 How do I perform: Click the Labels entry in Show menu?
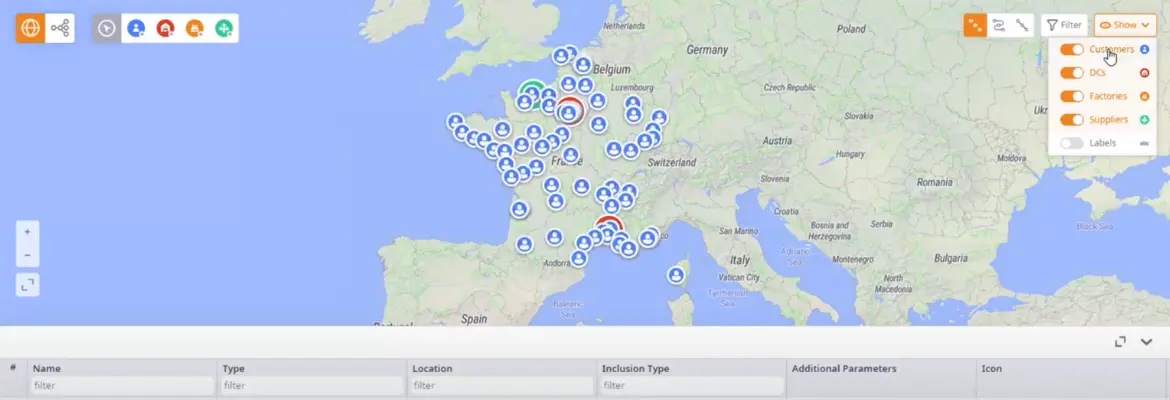tap(1103, 143)
